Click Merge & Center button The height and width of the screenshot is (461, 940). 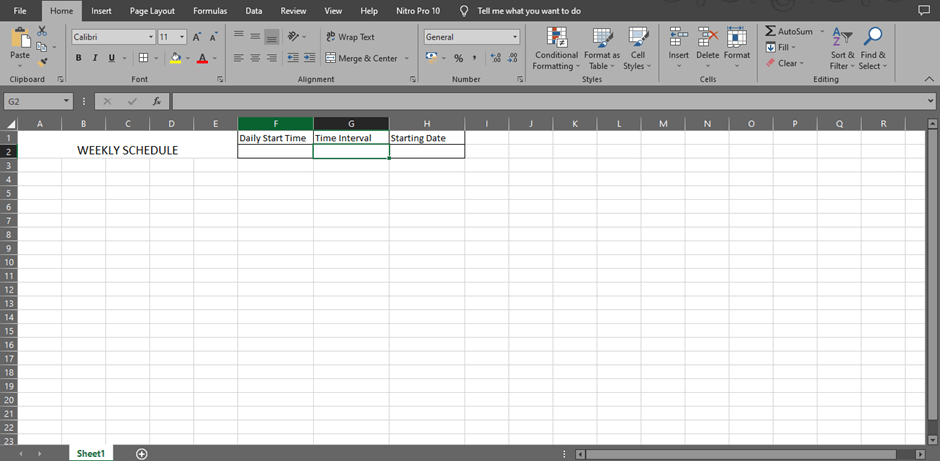361,58
